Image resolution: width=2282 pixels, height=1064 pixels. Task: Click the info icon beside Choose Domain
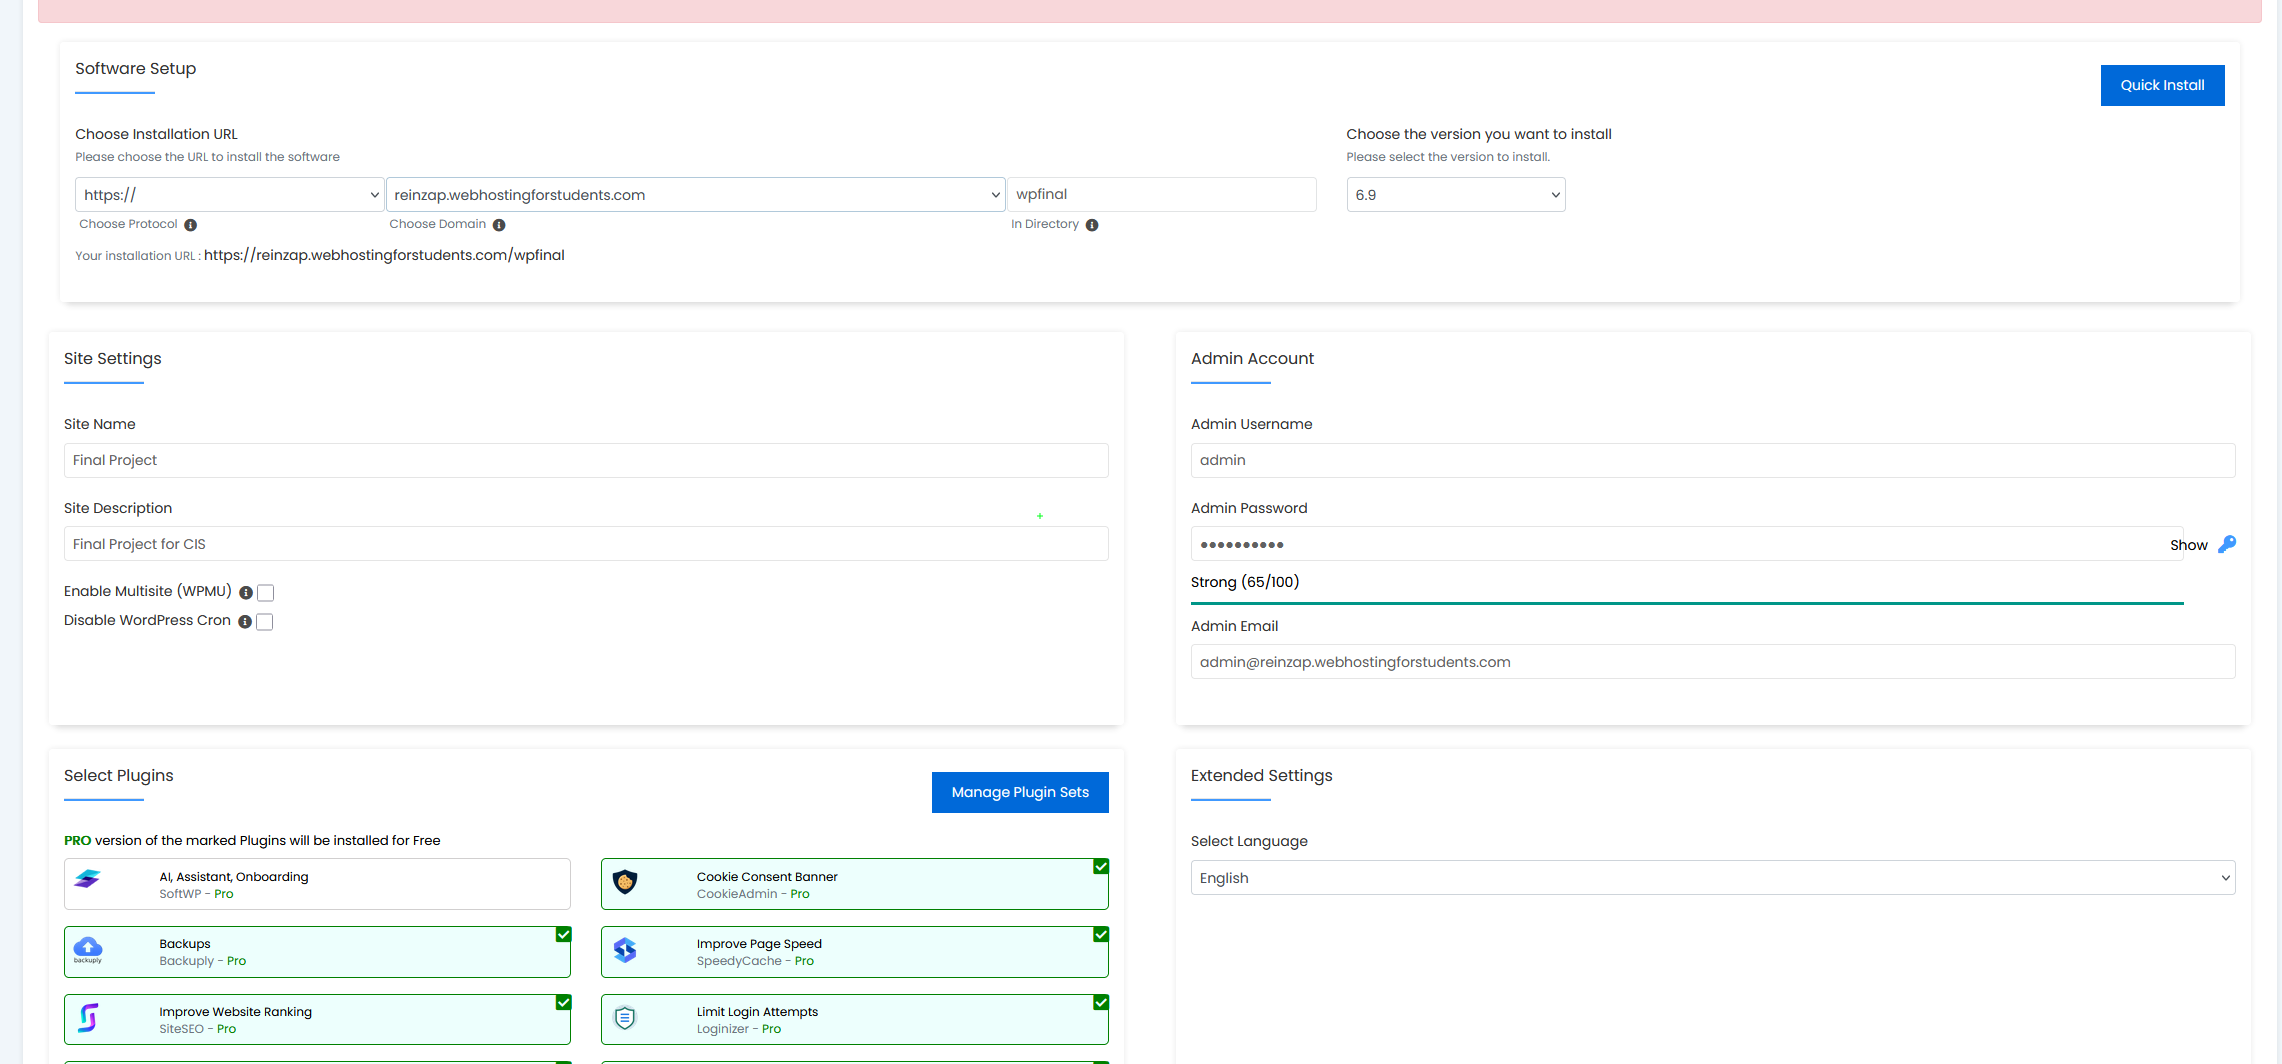pyautogui.click(x=499, y=225)
